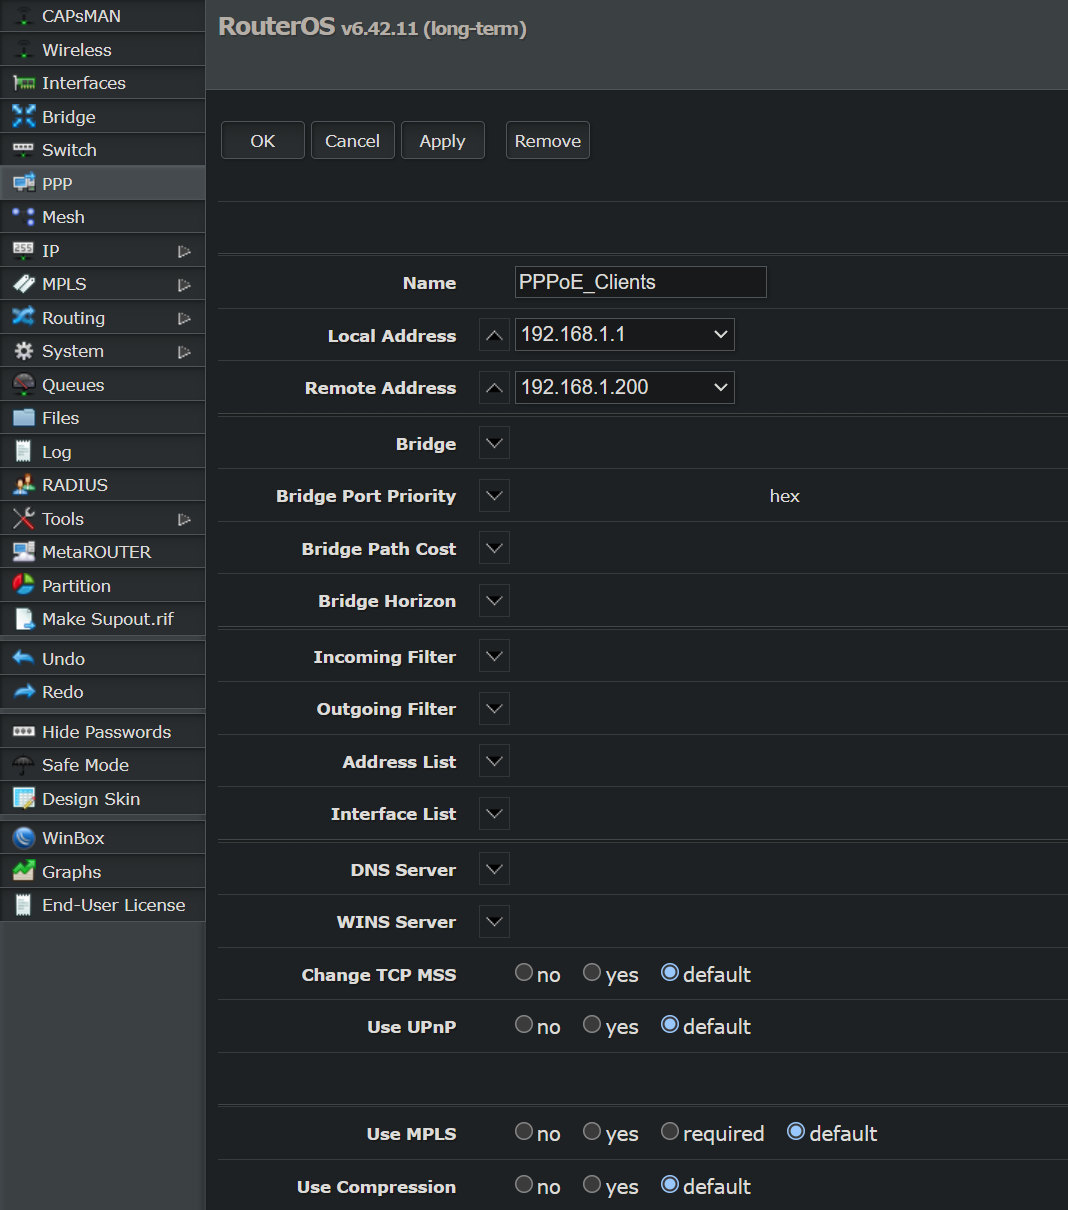Click the Graphs chart icon
The height and width of the screenshot is (1210, 1068).
pos(24,872)
